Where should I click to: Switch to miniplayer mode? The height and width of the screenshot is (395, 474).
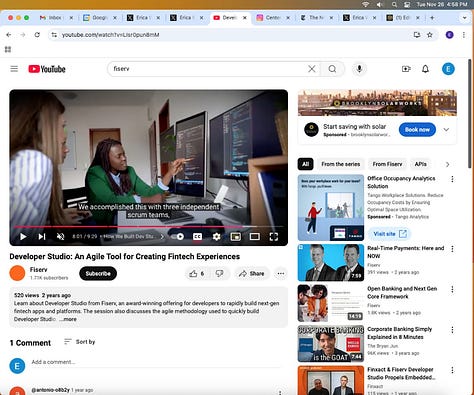click(235, 237)
